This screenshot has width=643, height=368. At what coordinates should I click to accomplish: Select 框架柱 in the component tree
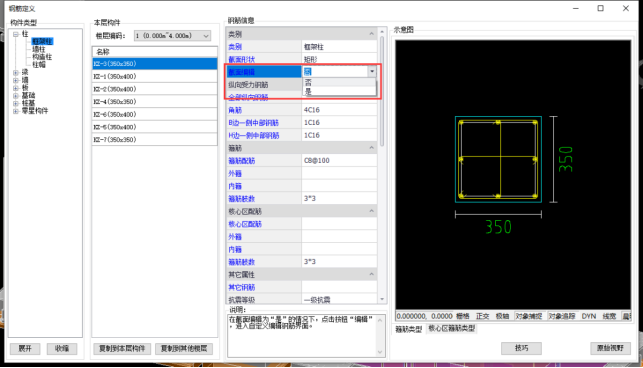(42, 41)
